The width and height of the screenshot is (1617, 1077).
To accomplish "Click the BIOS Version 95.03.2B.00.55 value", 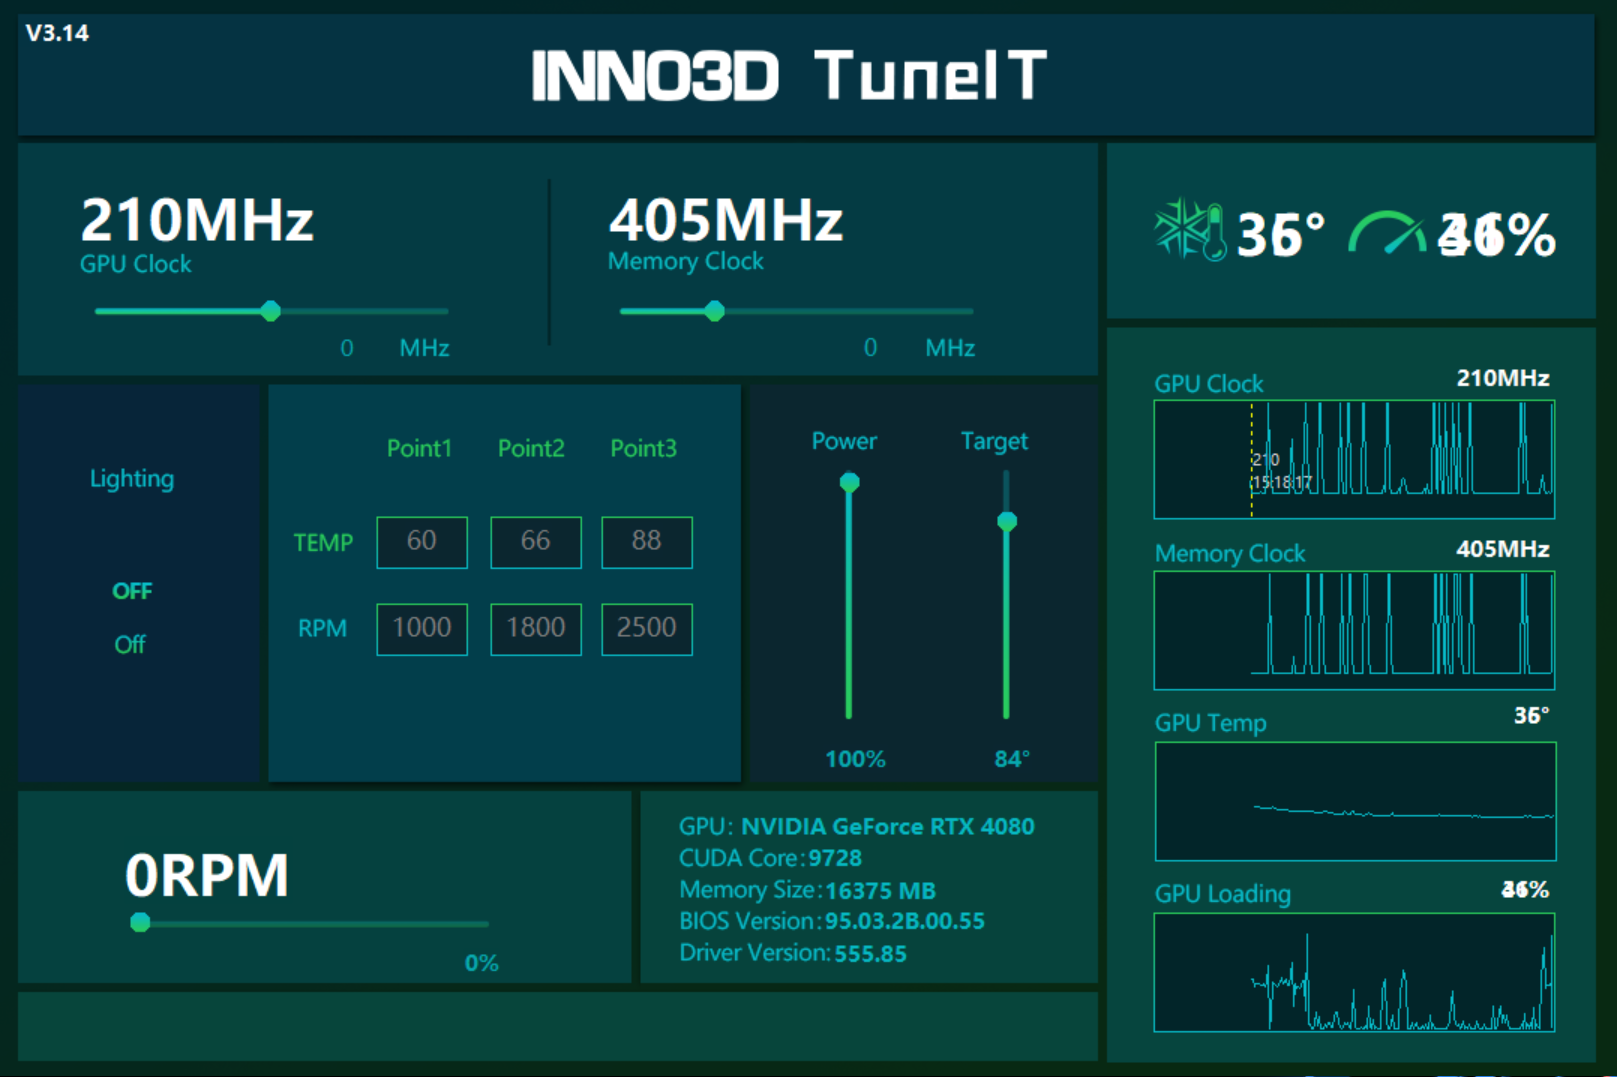I will click(905, 921).
